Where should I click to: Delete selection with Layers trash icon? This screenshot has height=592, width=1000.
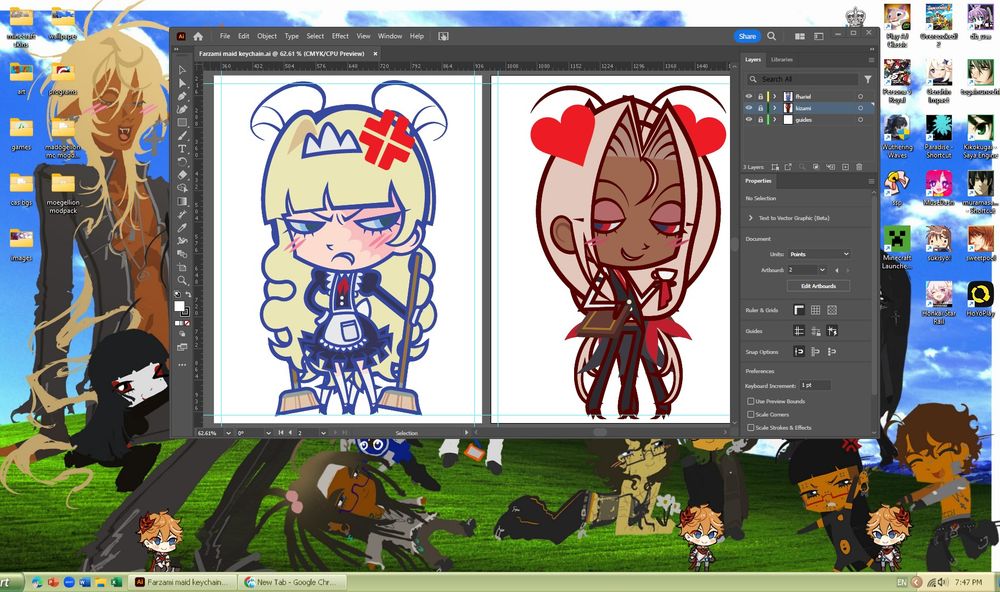pyautogui.click(x=859, y=167)
